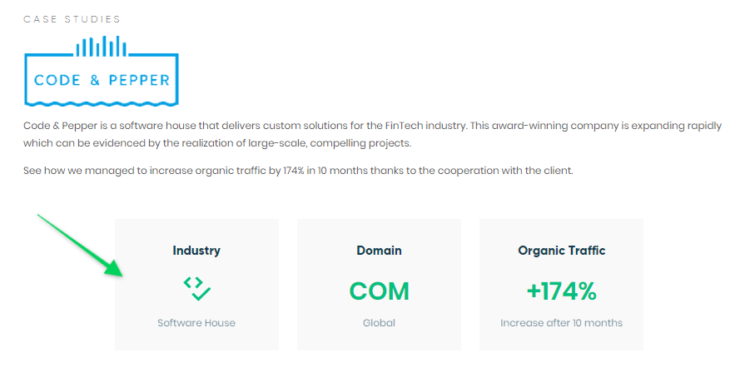
Task: Click the Organic Traffic title
Action: (561, 251)
